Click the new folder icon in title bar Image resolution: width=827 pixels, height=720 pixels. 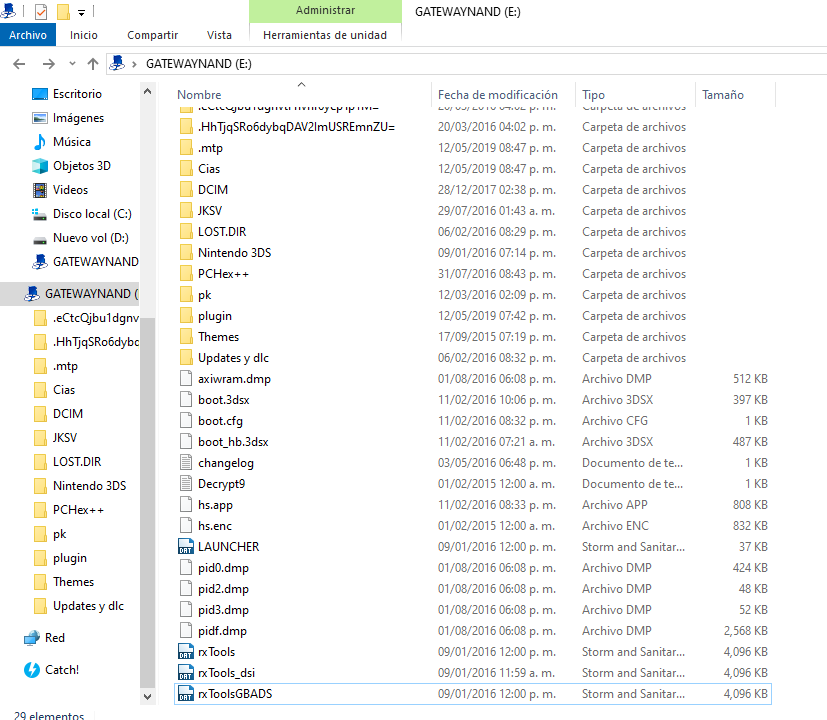pyautogui.click(x=63, y=12)
